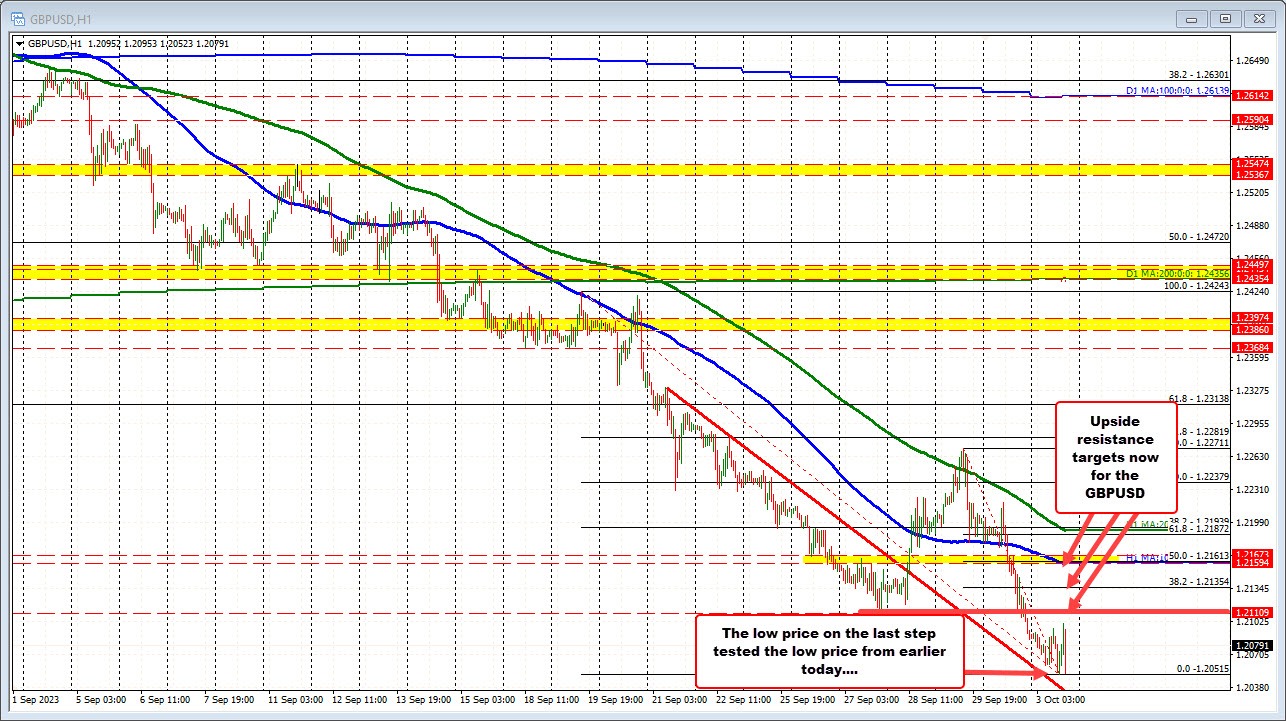Screen dimensions: 1286x721
Task: Click the 1.21109 red price label
Action: [1256, 610]
